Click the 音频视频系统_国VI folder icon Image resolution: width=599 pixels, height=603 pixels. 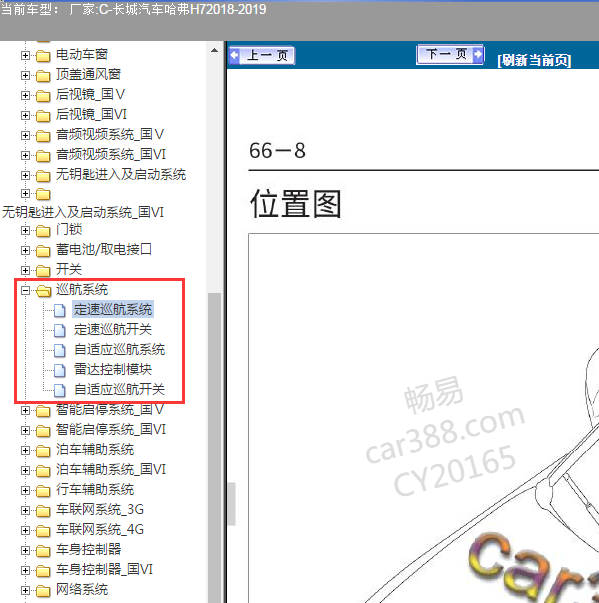tap(43, 156)
